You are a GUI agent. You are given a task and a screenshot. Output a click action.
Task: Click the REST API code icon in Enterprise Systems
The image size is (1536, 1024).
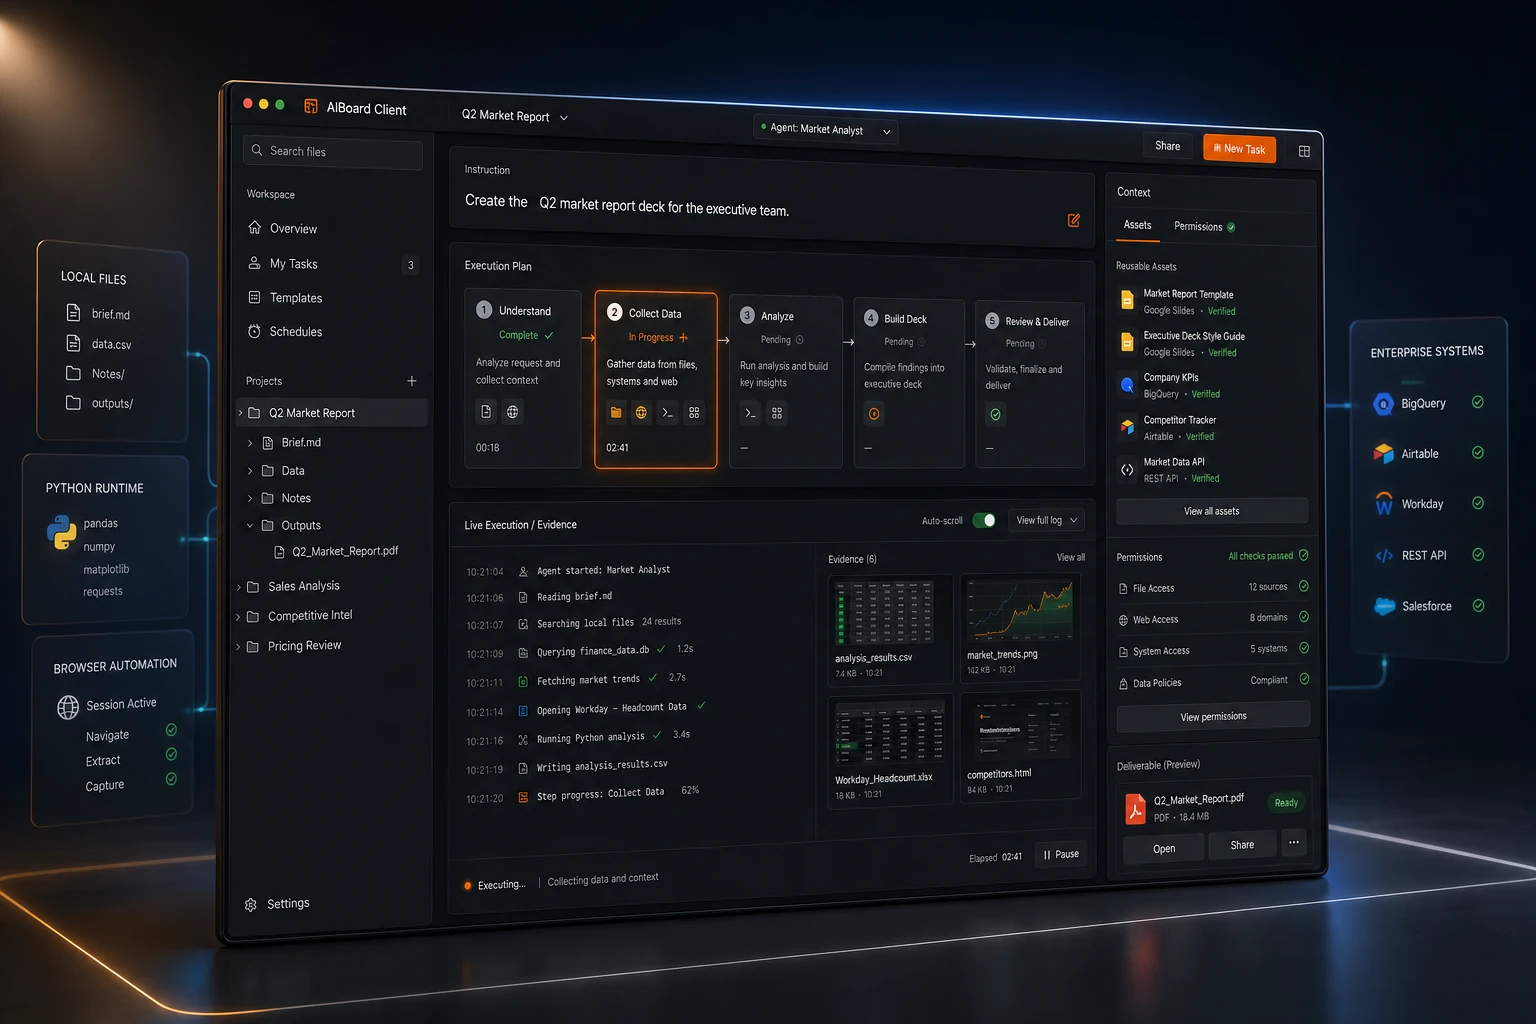coord(1384,556)
